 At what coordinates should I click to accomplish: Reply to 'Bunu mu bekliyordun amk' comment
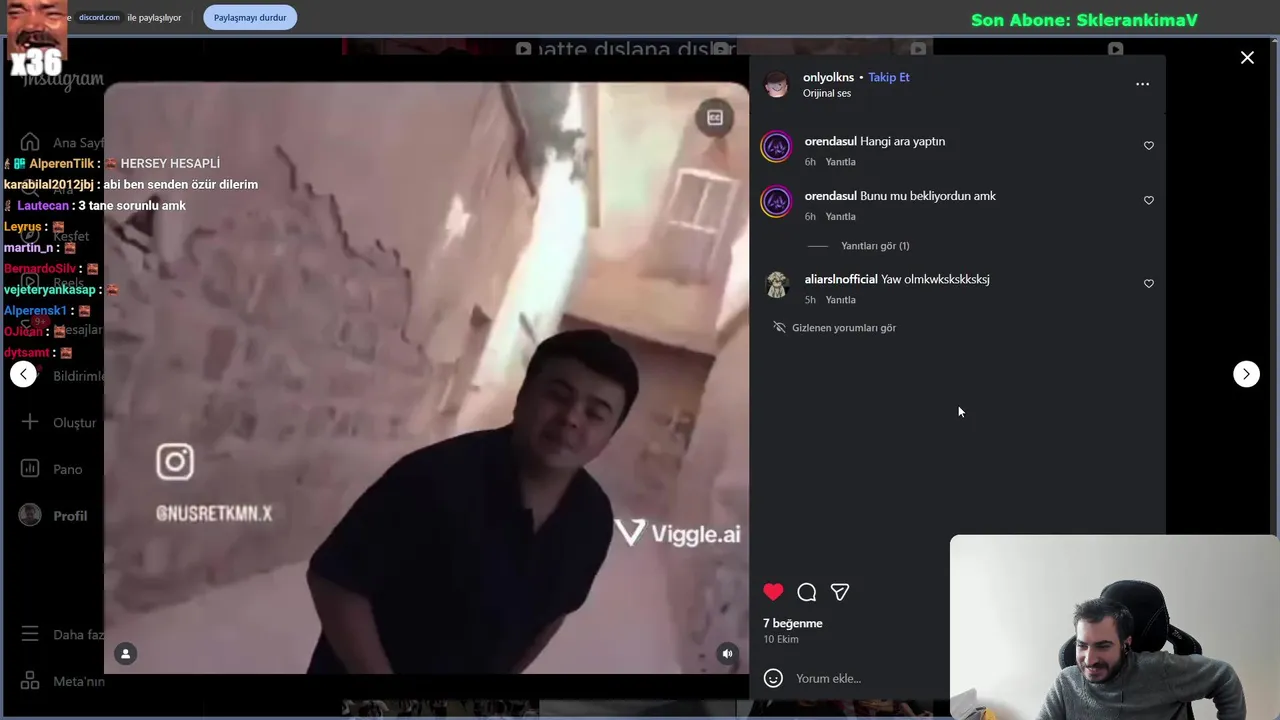pyautogui.click(x=840, y=216)
